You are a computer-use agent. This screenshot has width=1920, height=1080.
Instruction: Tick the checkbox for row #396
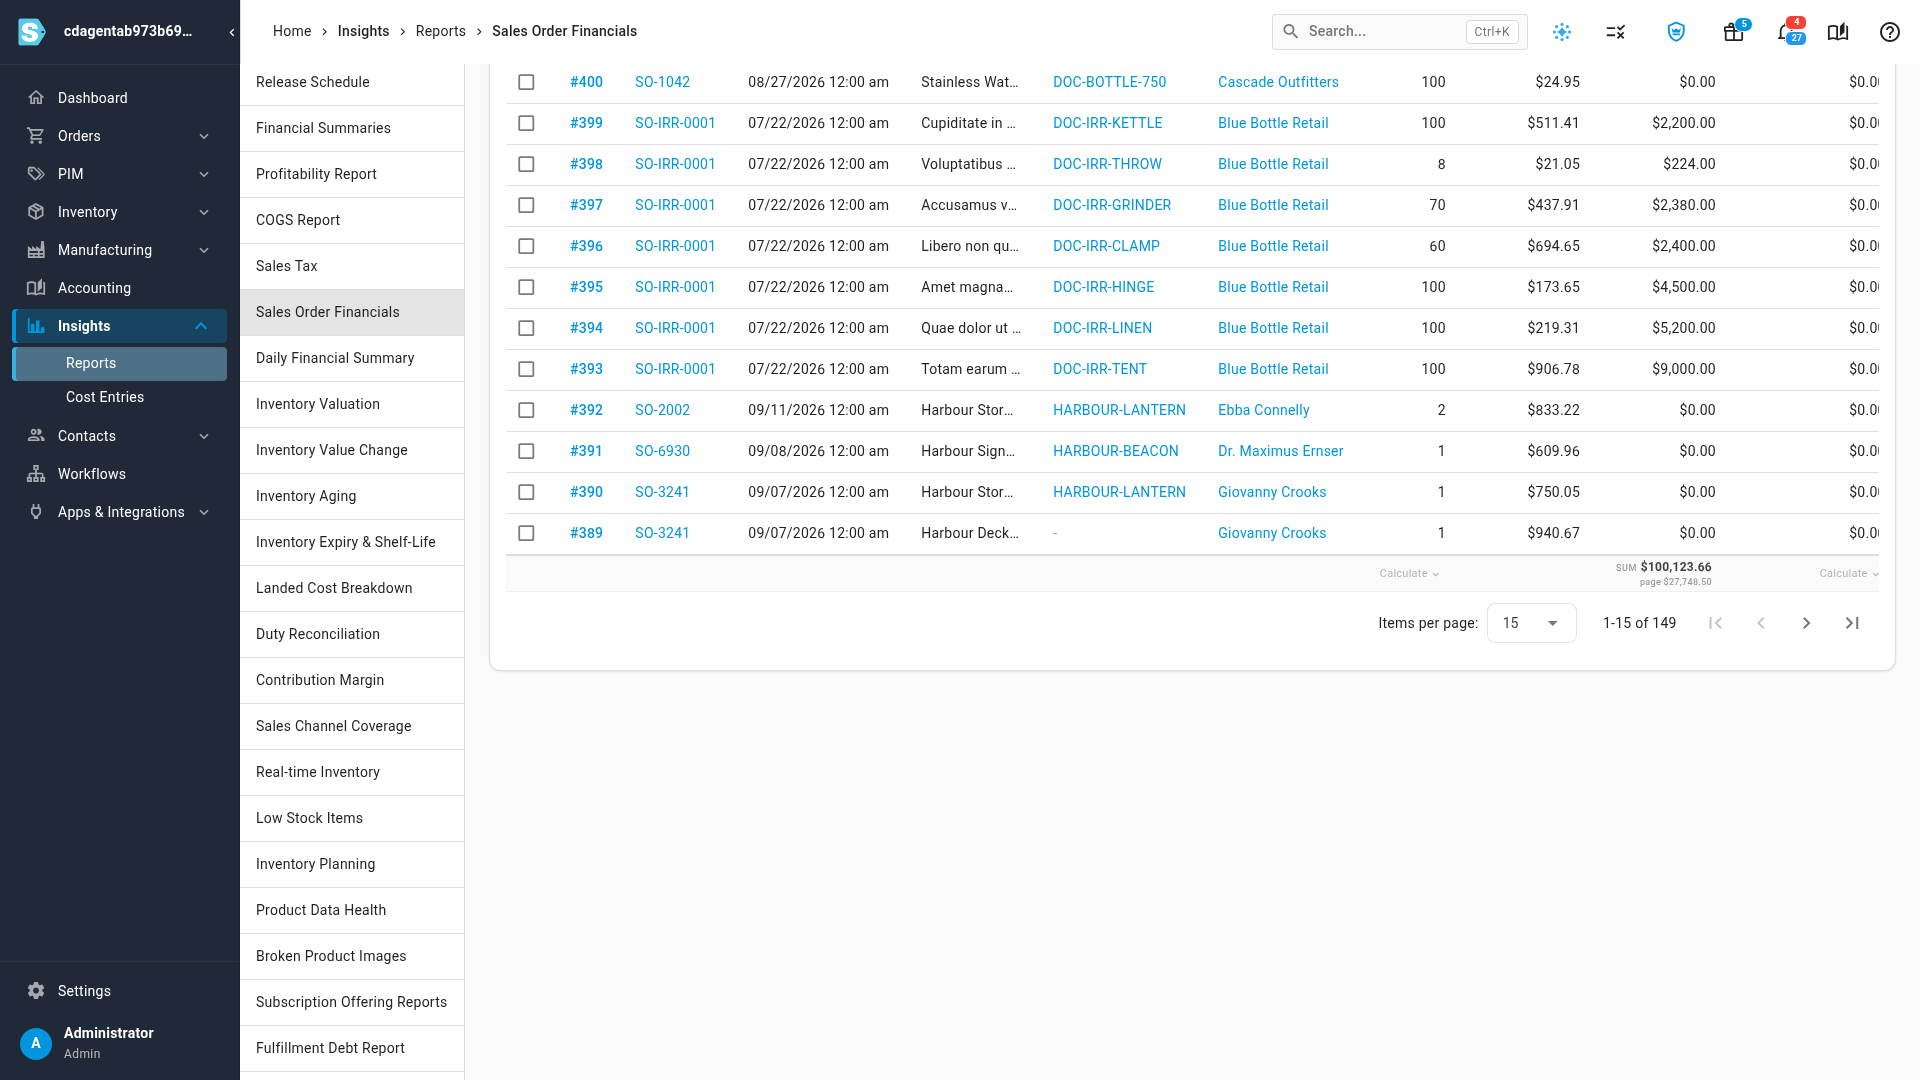(x=526, y=246)
